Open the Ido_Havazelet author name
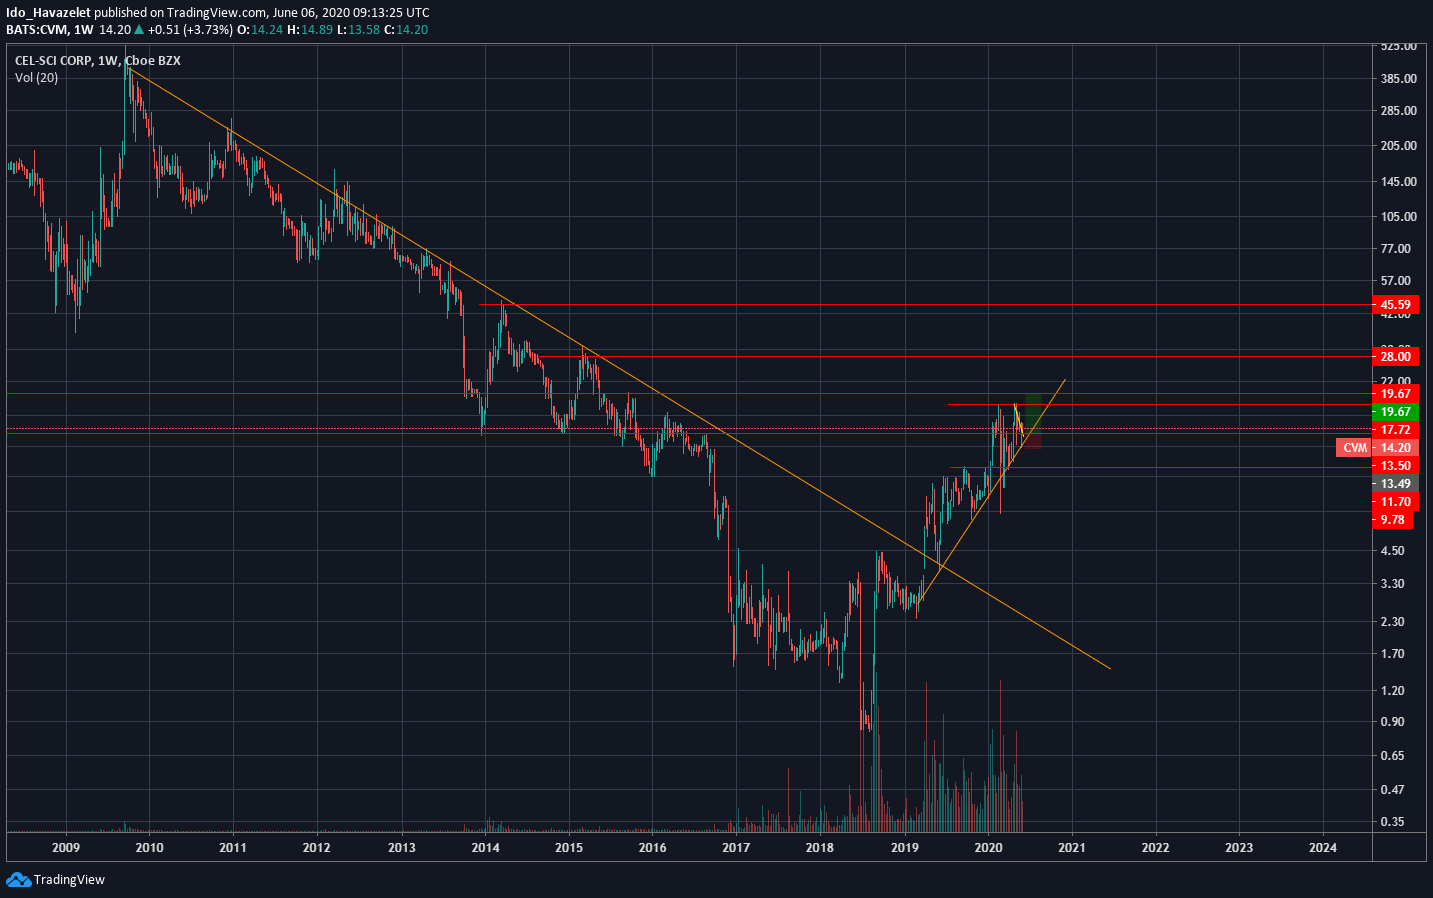Viewport: 1433px width, 898px height. pyautogui.click(x=48, y=13)
